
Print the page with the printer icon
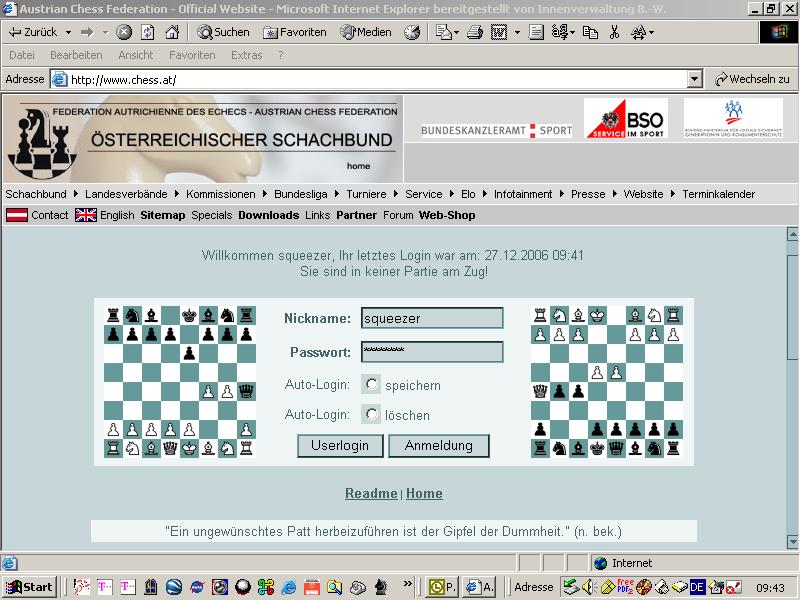coord(475,33)
